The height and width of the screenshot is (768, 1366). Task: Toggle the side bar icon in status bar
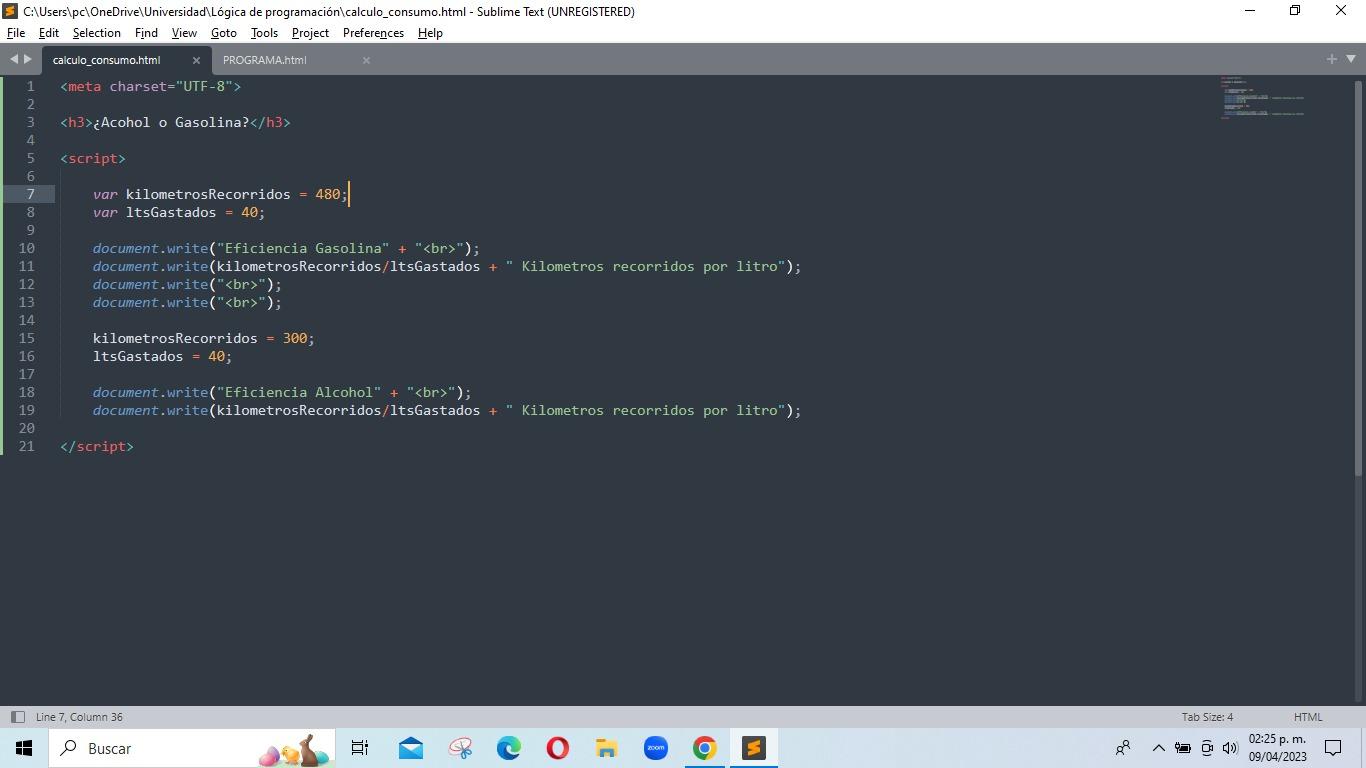[x=17, y=717]
